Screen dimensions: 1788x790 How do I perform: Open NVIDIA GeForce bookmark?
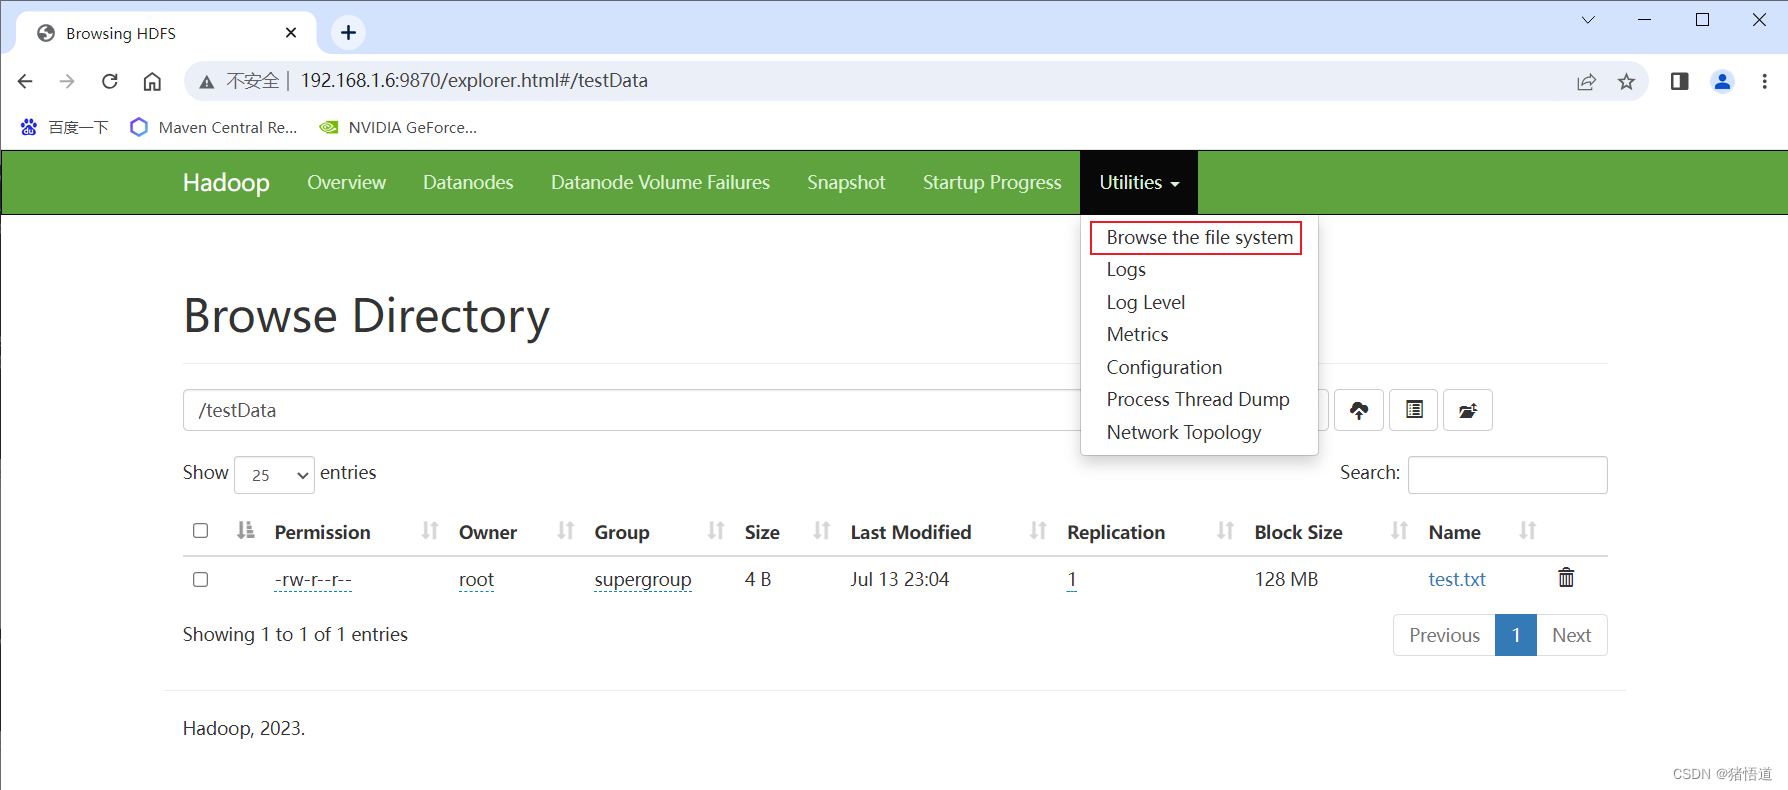coord(398,127)
